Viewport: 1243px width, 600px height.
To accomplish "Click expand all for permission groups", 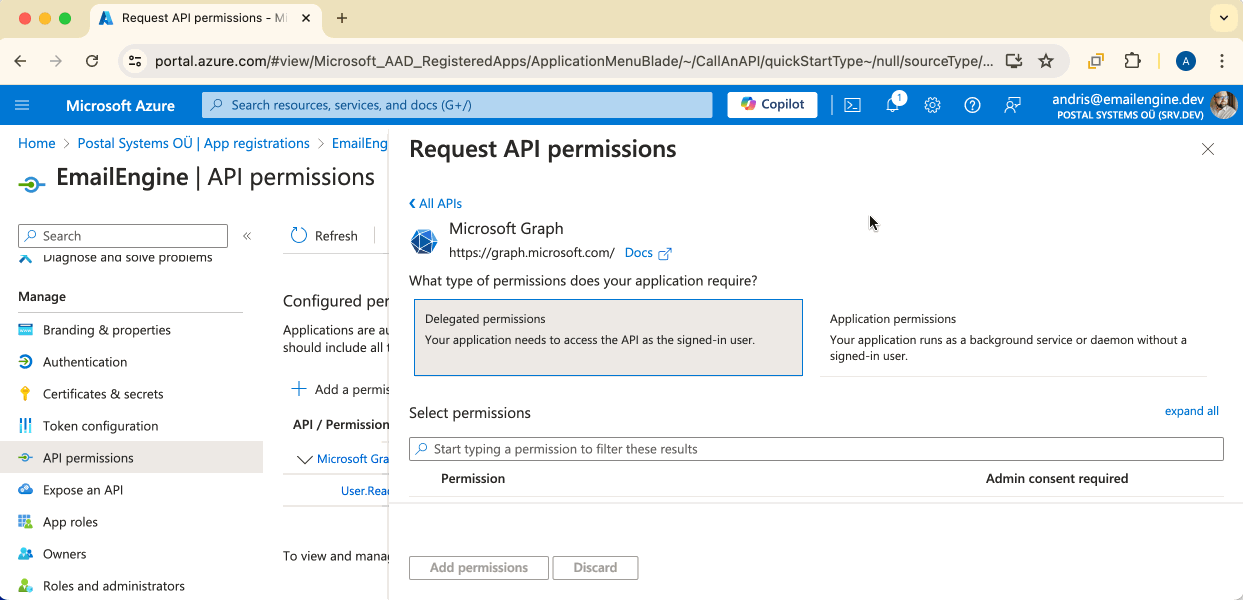I will [1191, 410].
